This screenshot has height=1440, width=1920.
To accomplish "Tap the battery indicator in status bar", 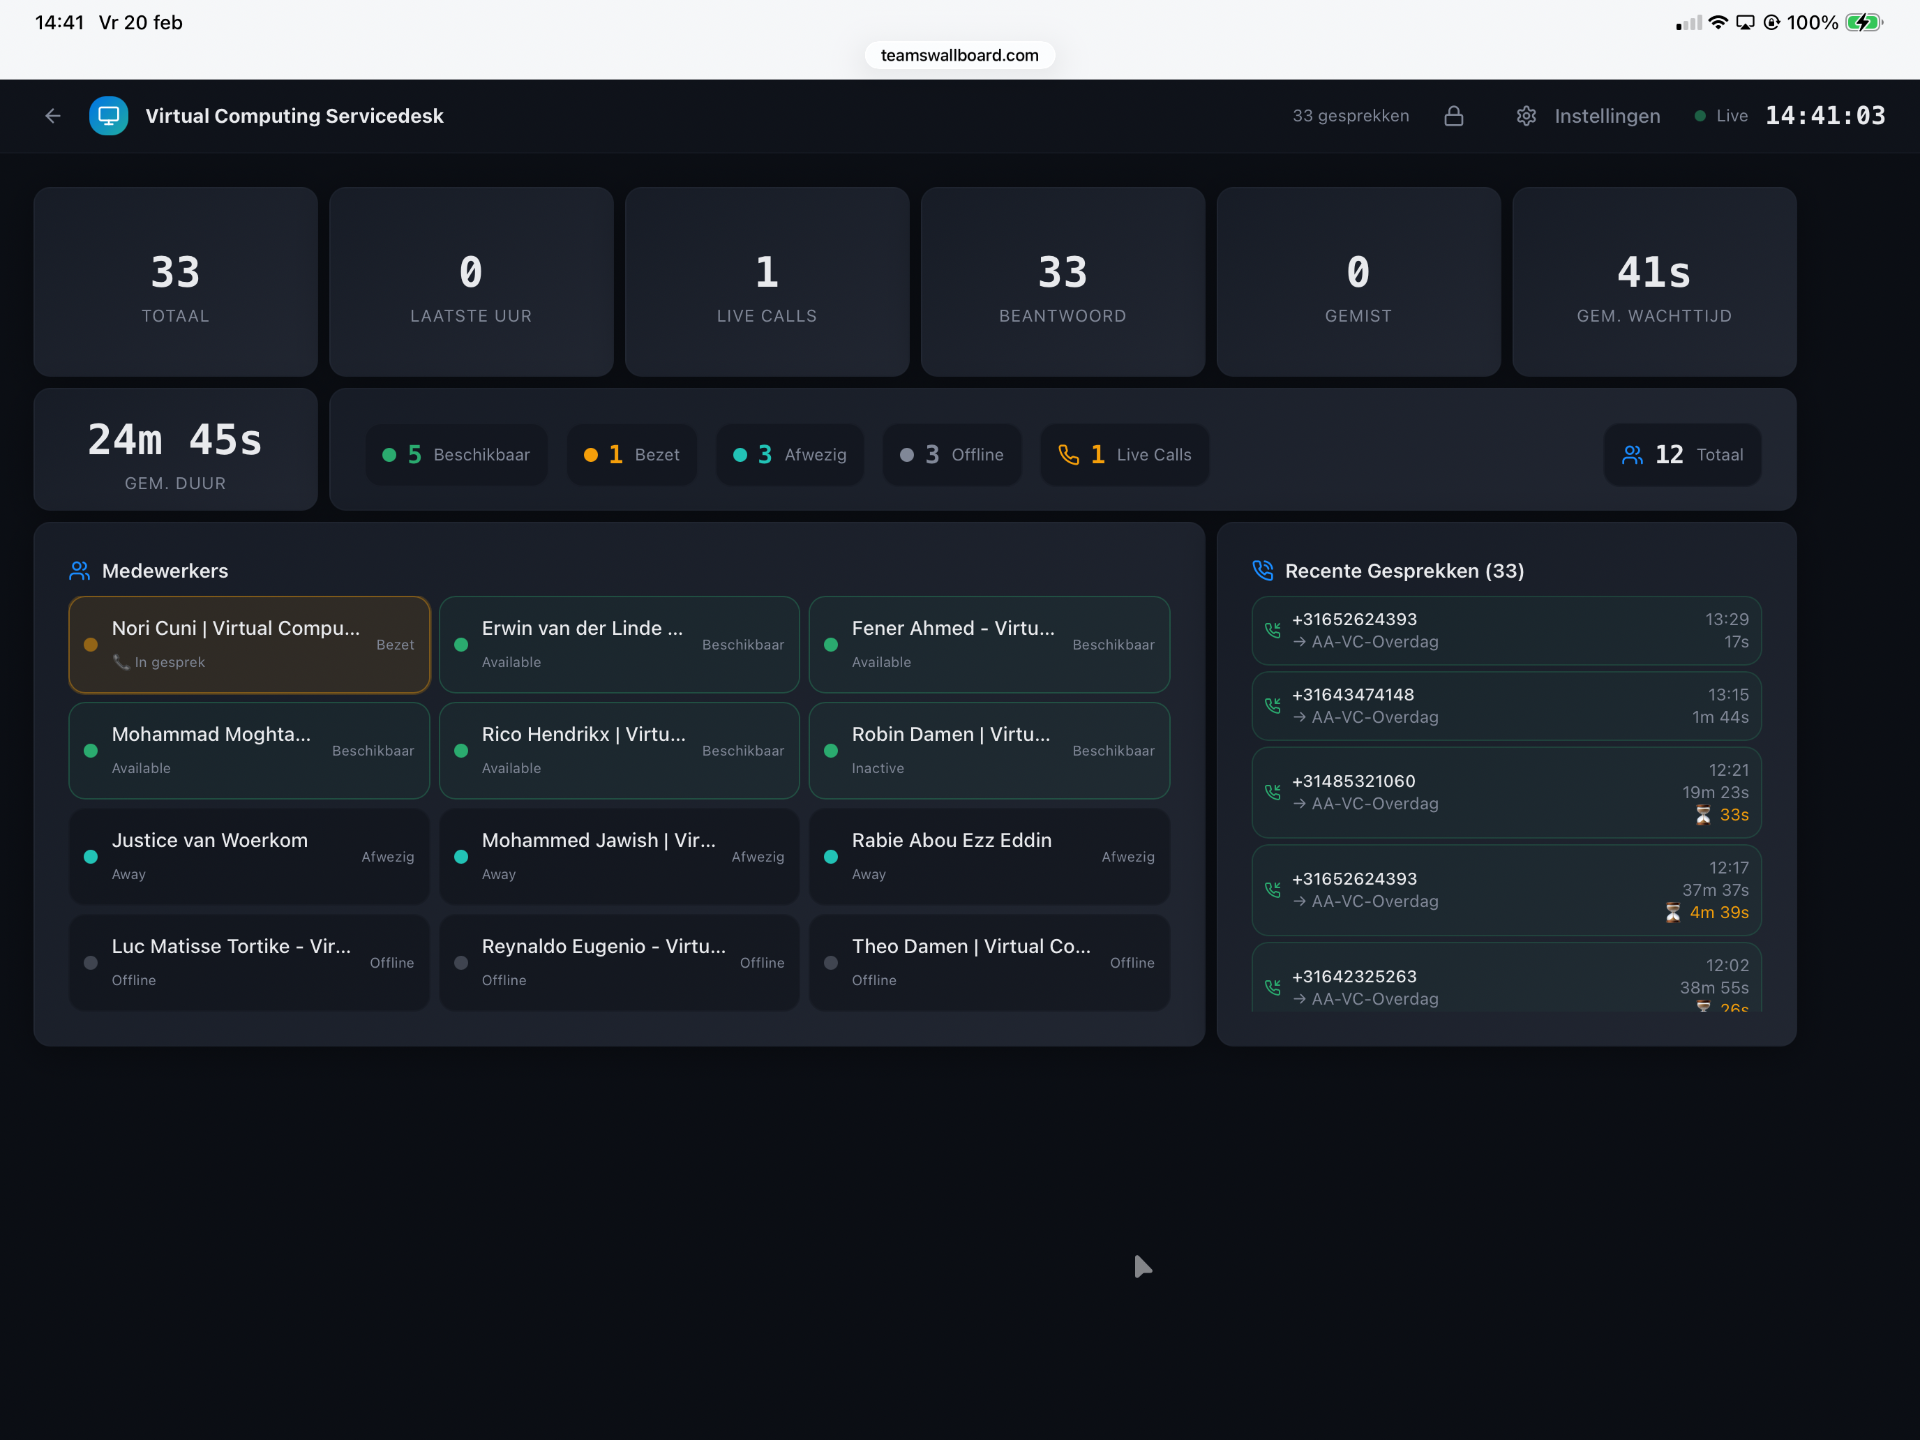I will pos(1863,22).
